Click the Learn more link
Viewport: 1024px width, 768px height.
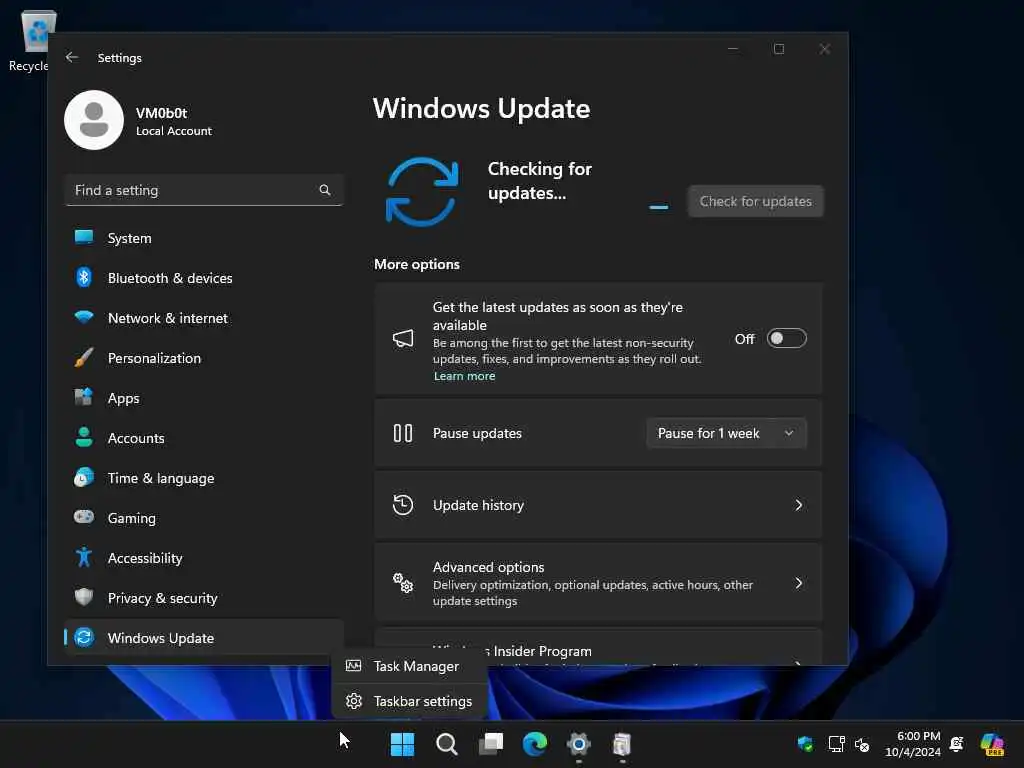(x=464, y=376)
